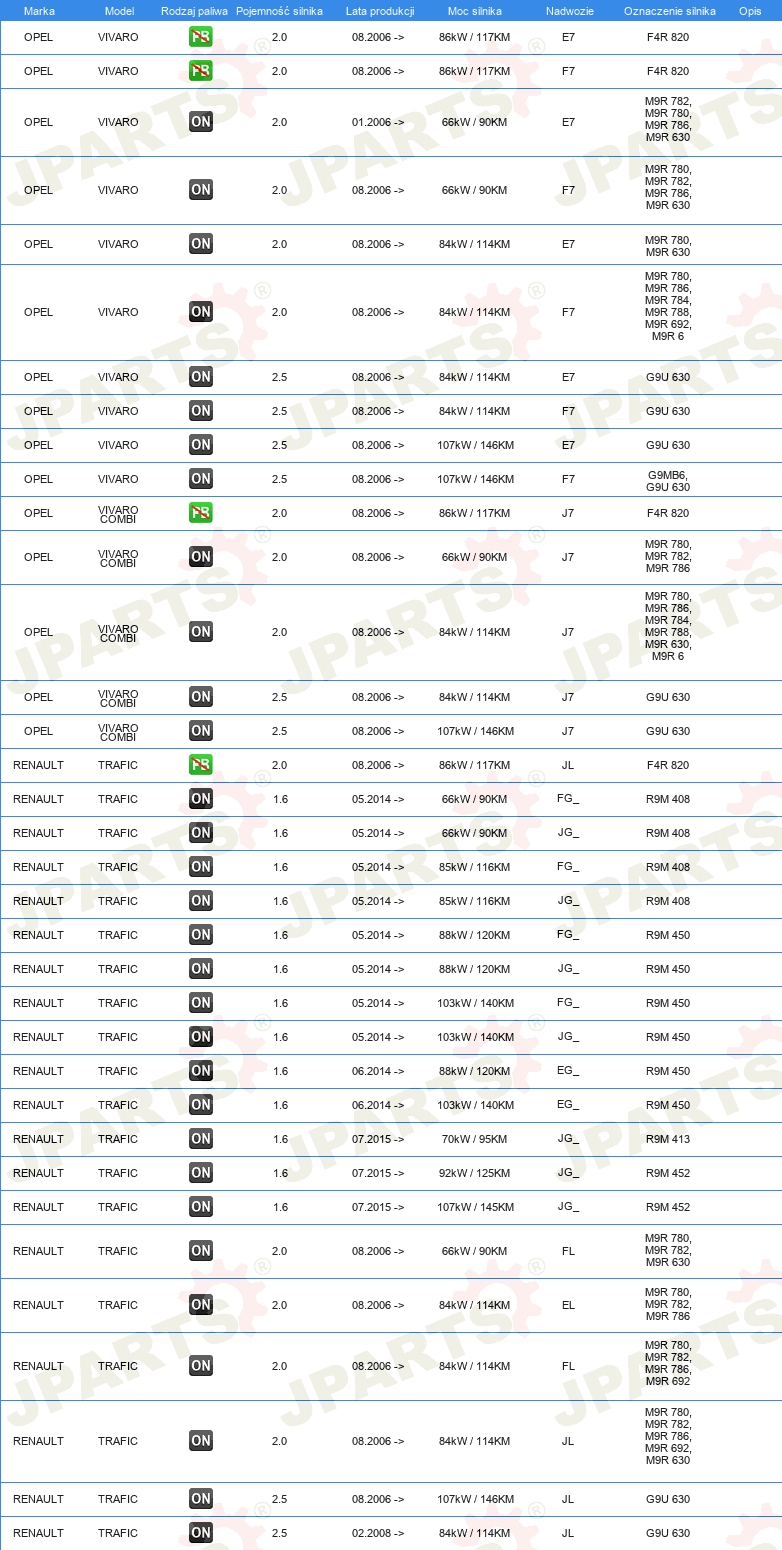Click ON icon in Opel Vivaro 2.5 107kW F7 row
The height and width of the screenshot is (1550, 782).
pos(201,479)
